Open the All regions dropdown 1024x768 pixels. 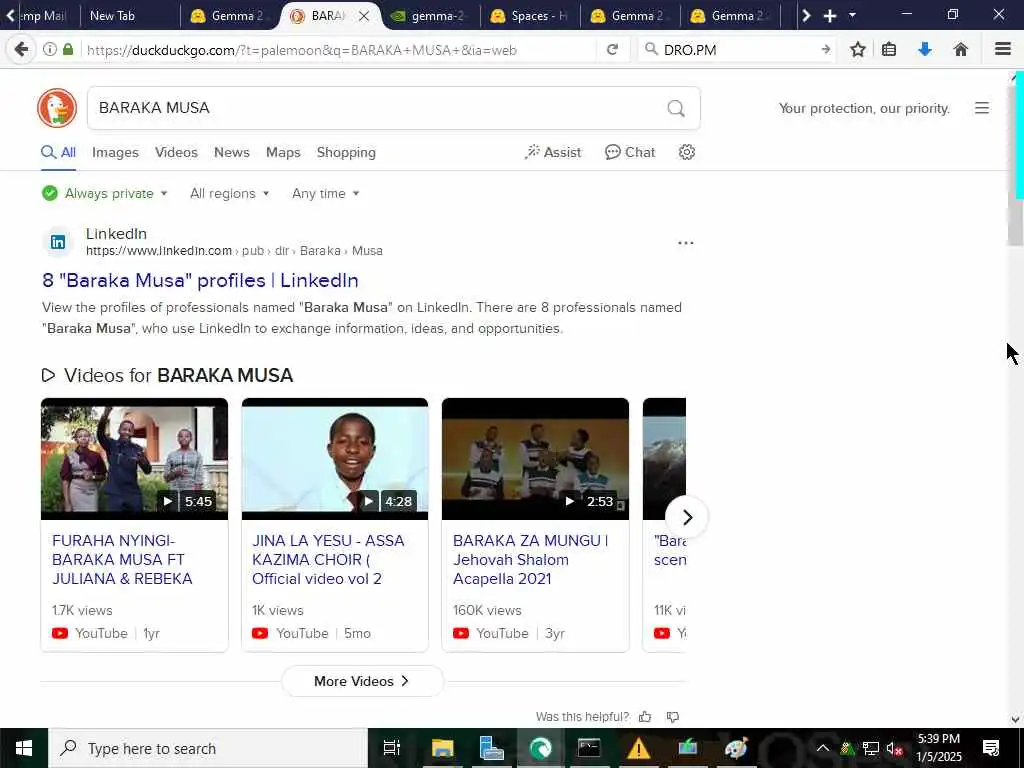point(229,193)
